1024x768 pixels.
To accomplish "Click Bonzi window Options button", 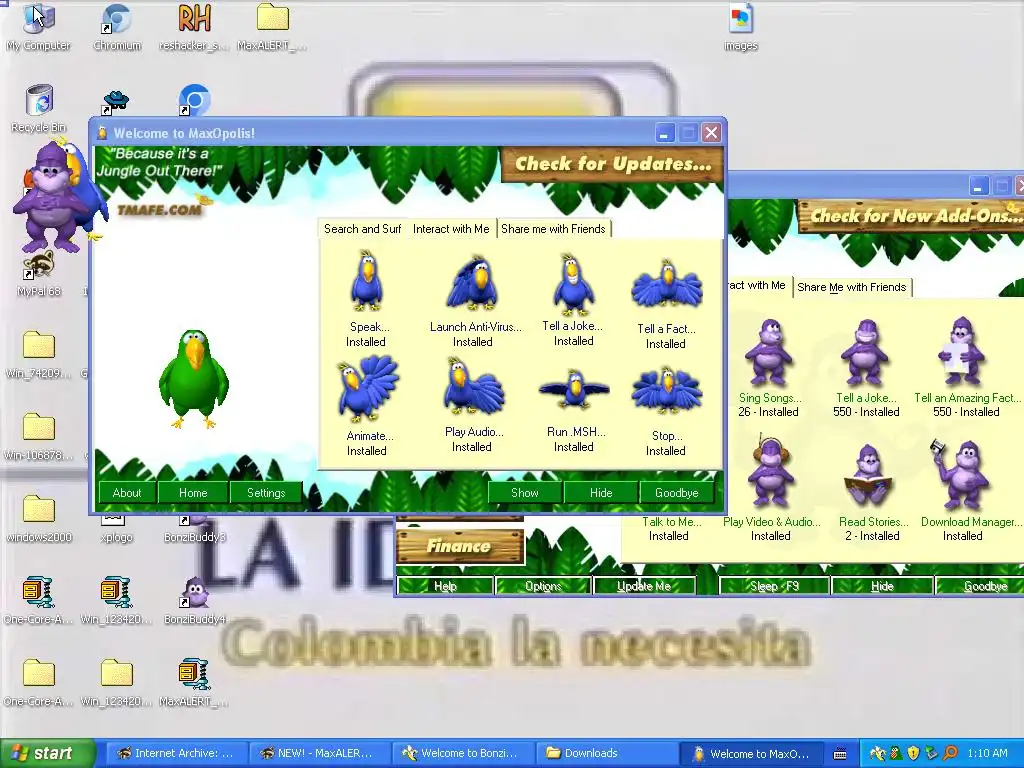I will 543,586.
